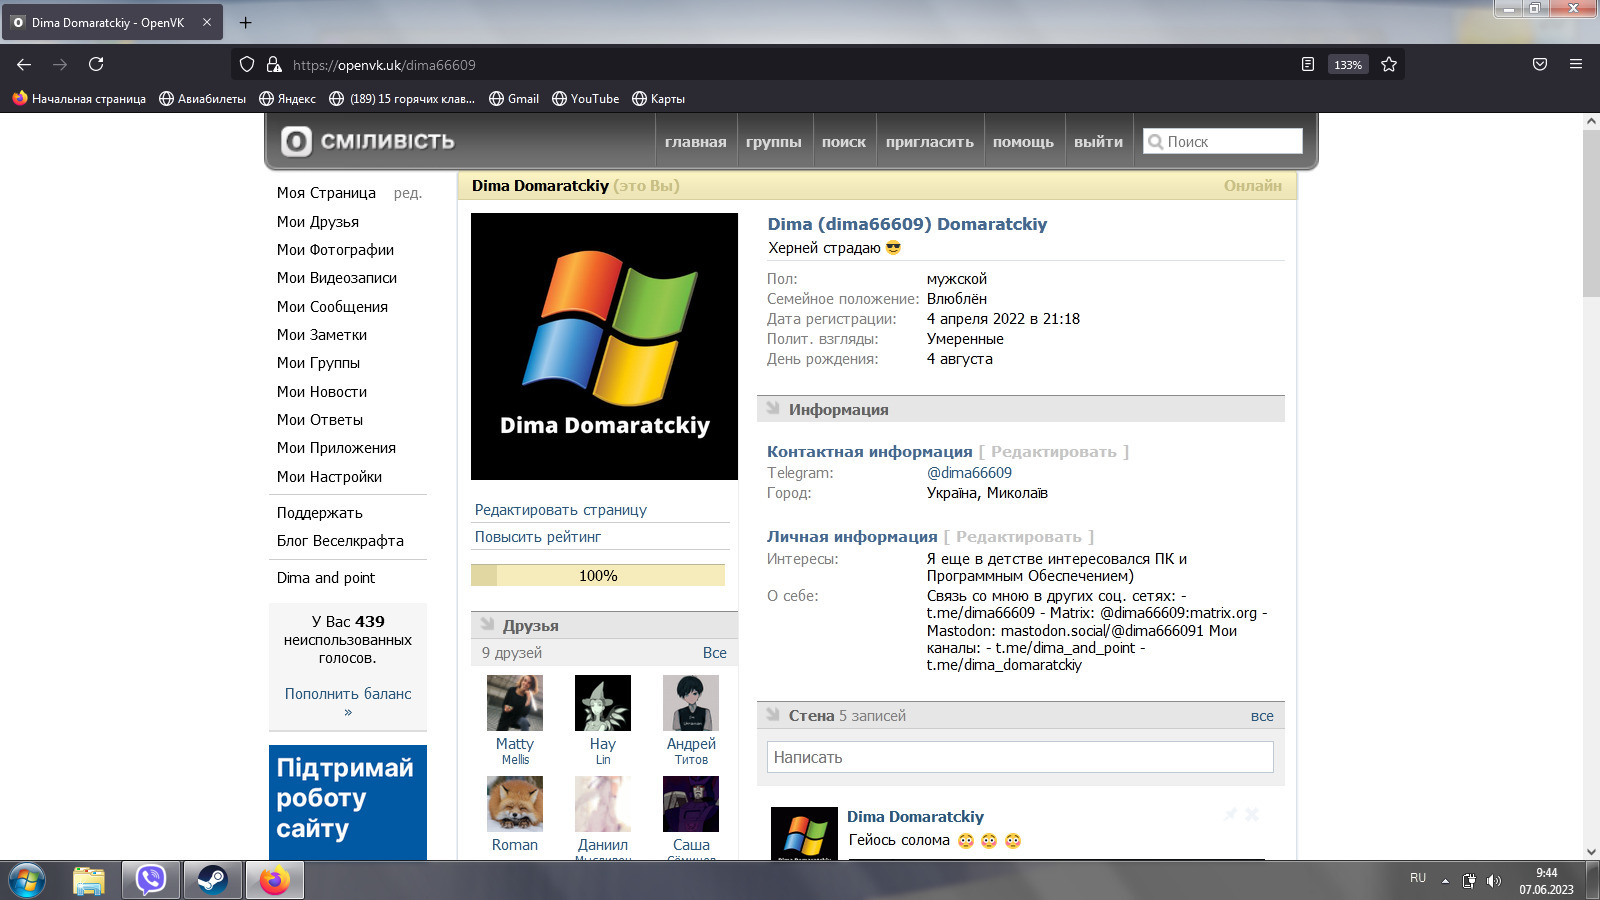The image size is (1600, 900).
Task: Click the OpenVK logo icon in header
Action: click(x=296, y=142)
